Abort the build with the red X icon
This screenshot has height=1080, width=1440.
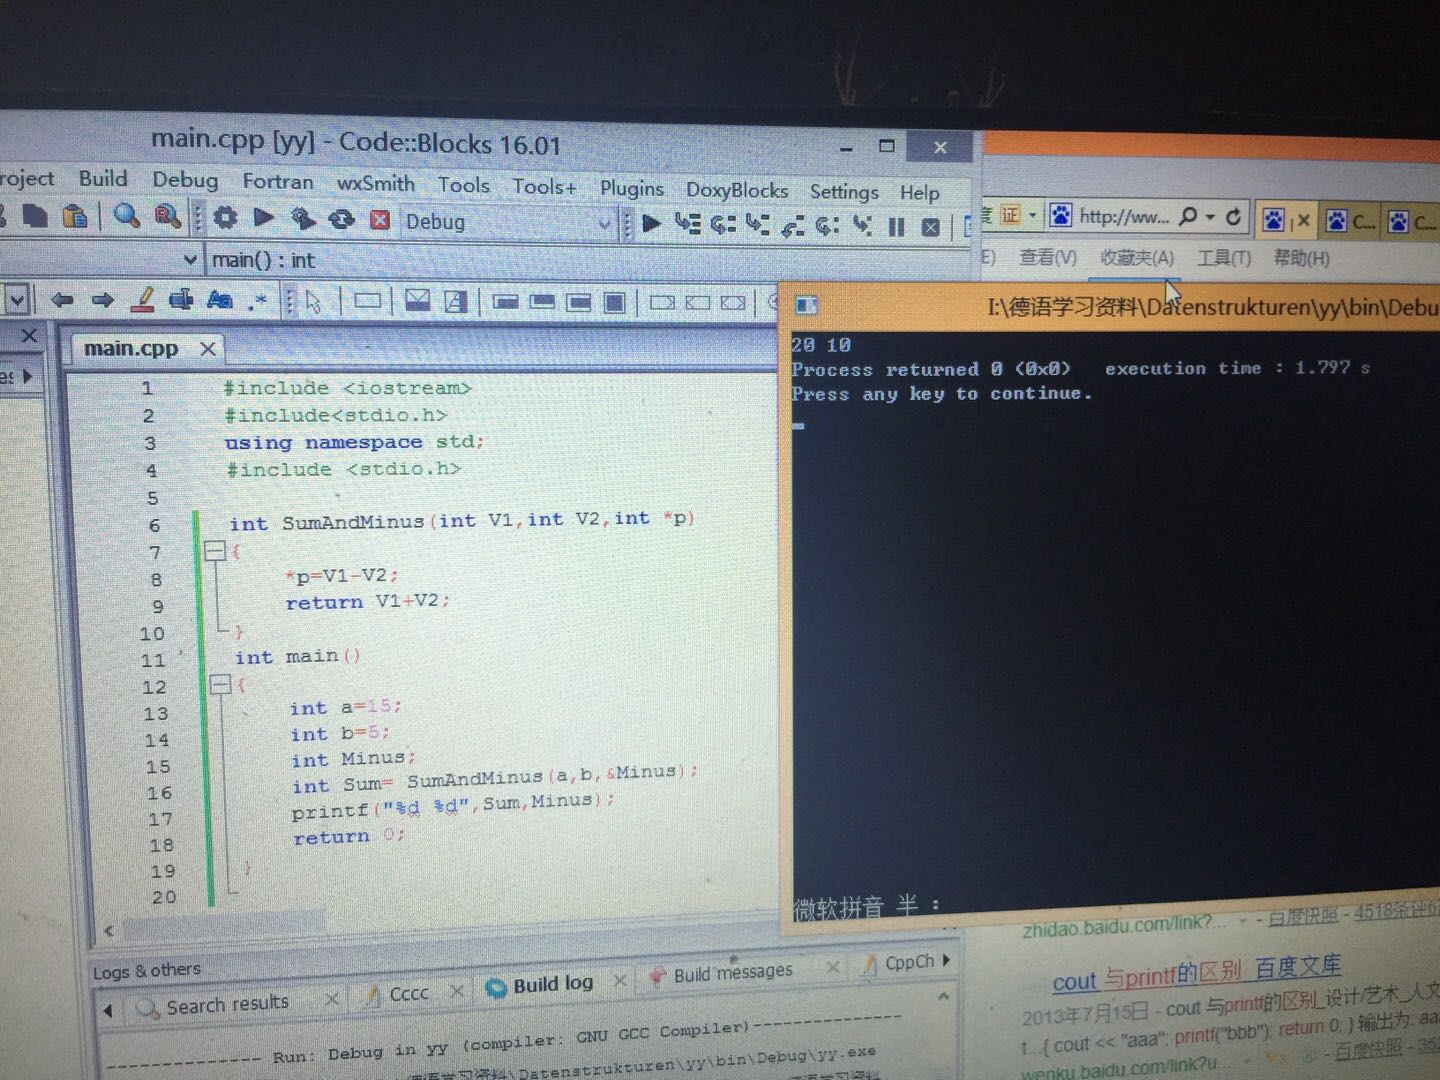[x=380, y=220]
